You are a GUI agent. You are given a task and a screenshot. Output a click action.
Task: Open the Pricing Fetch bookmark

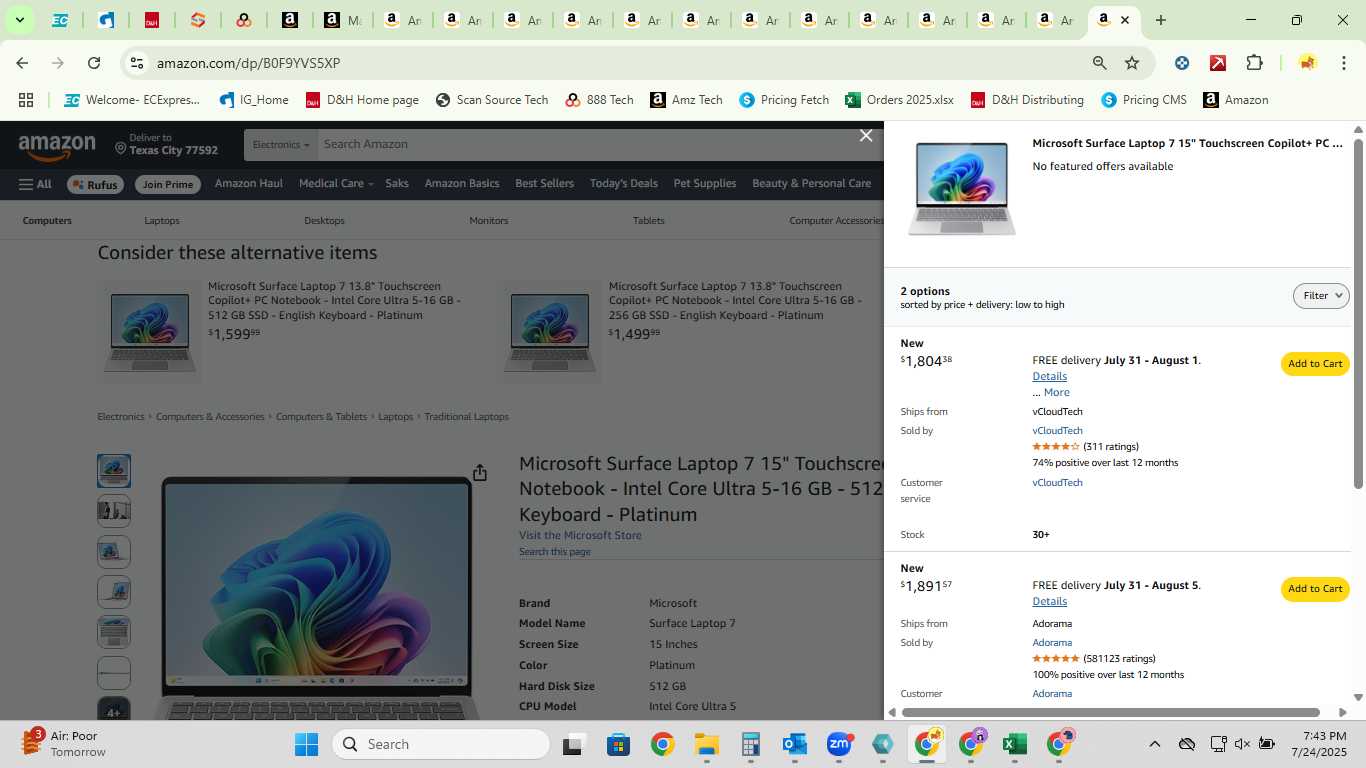[x=784, y=100]
